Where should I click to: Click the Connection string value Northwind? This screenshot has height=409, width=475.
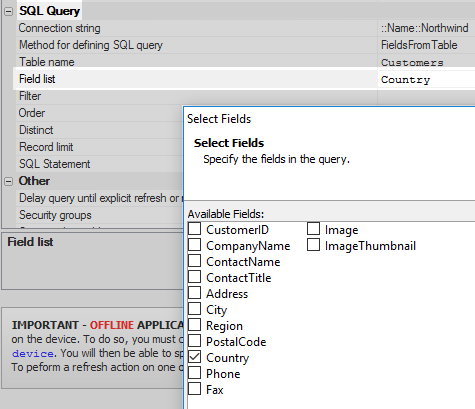(425, 28)
